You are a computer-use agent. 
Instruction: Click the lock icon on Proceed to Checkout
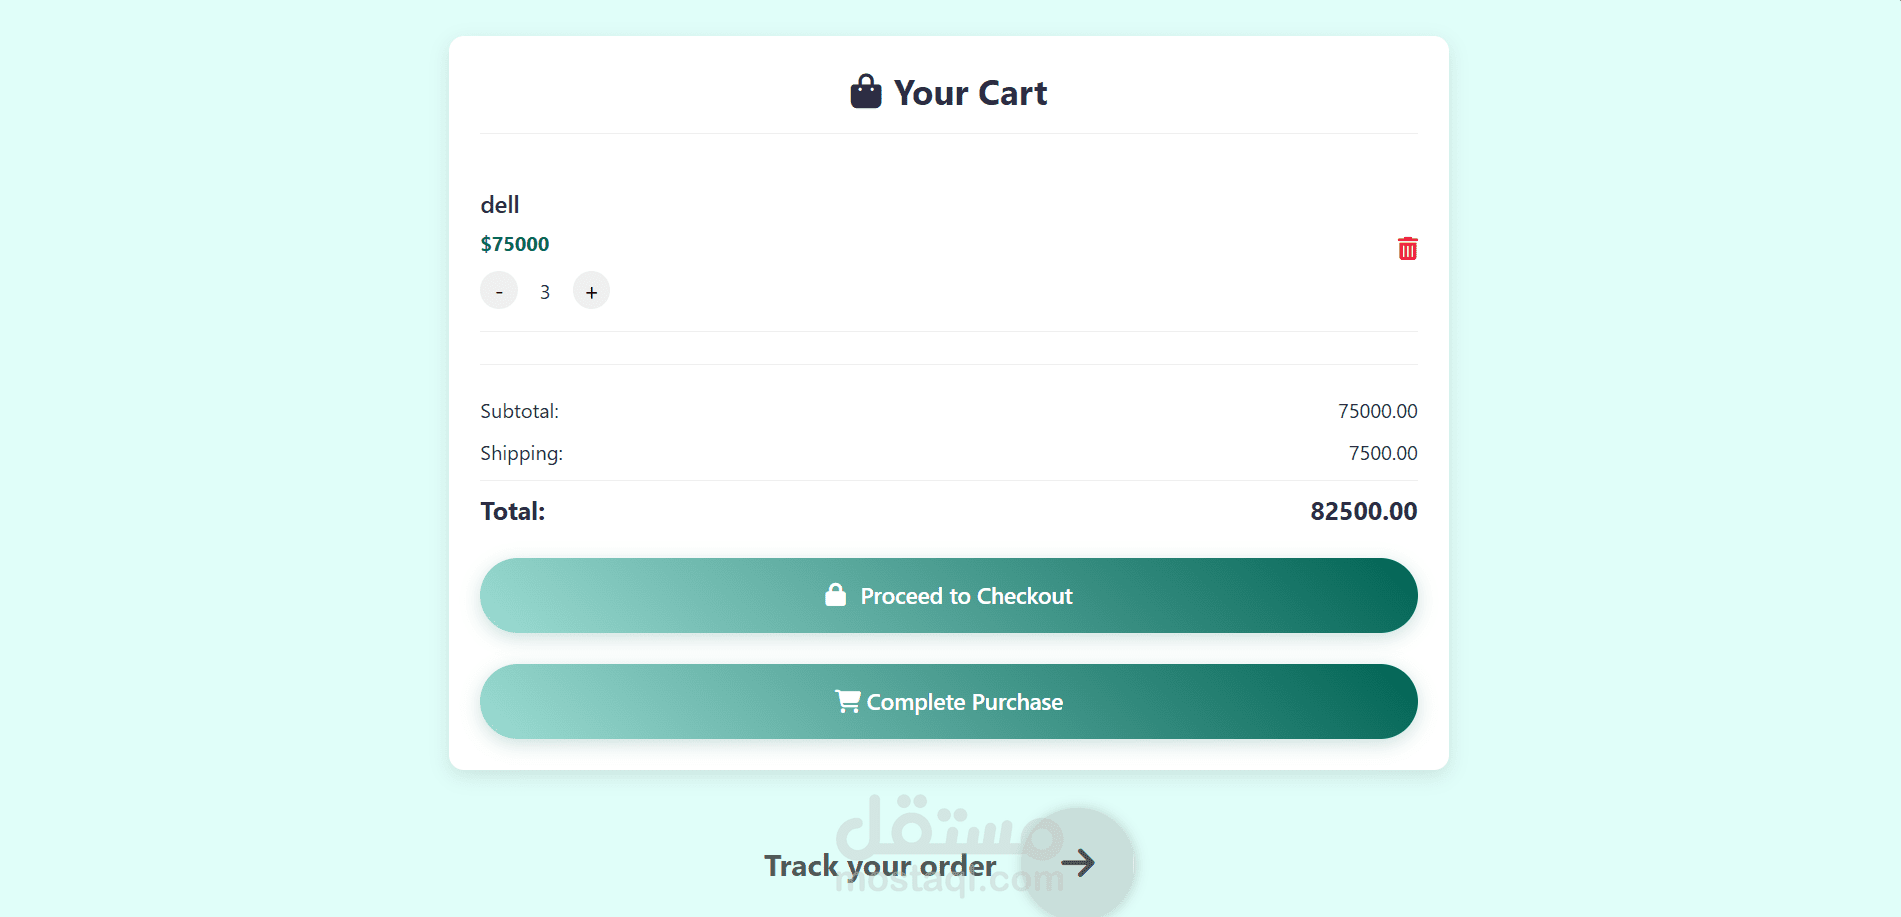click(835, 595)
